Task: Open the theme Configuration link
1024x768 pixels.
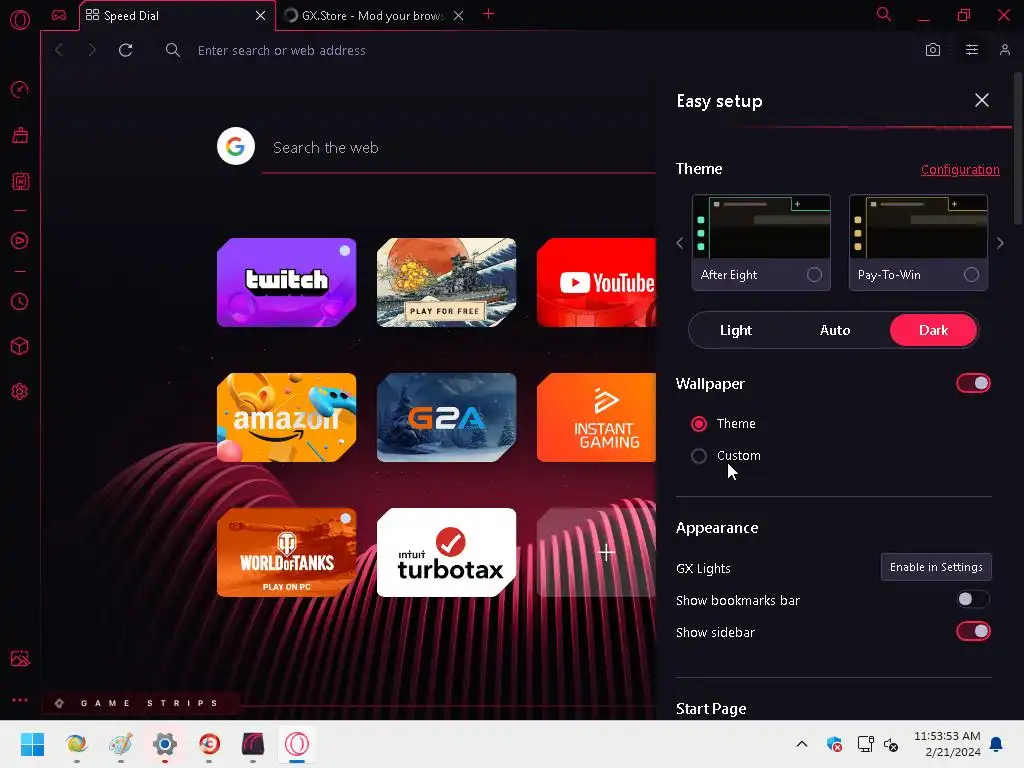Action: 960,170
